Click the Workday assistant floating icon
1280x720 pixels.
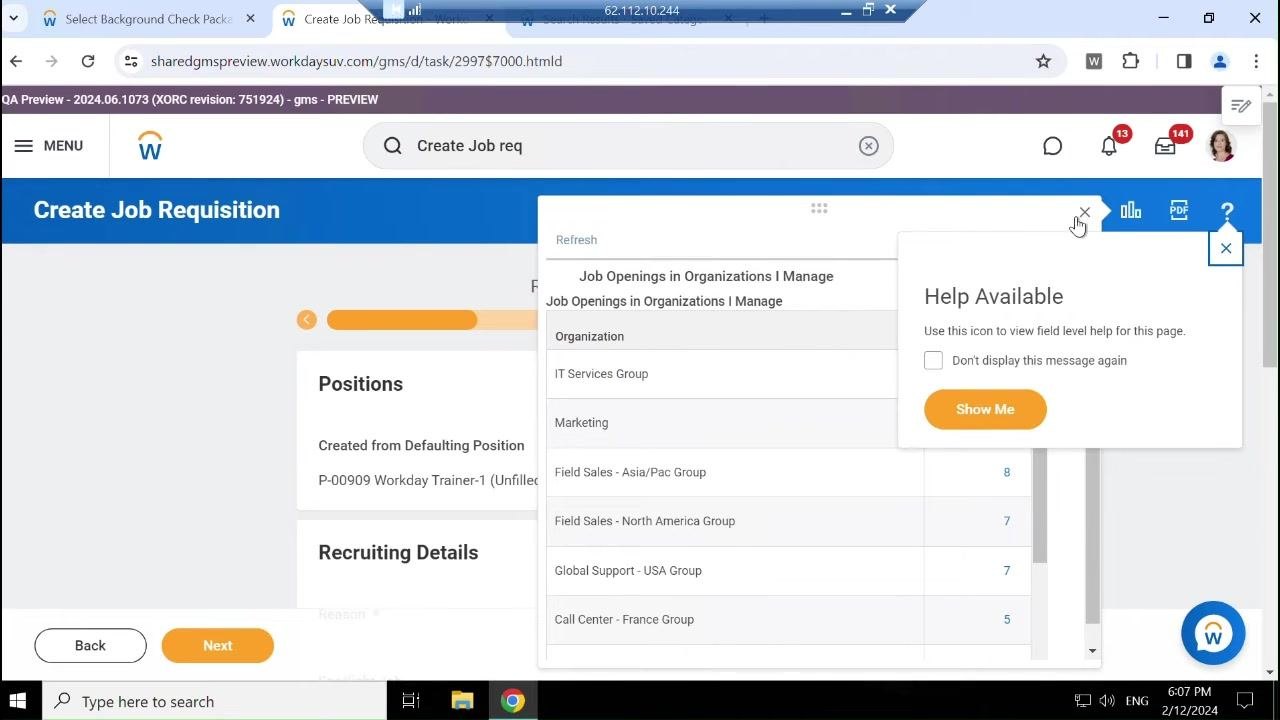[1213, 634]
